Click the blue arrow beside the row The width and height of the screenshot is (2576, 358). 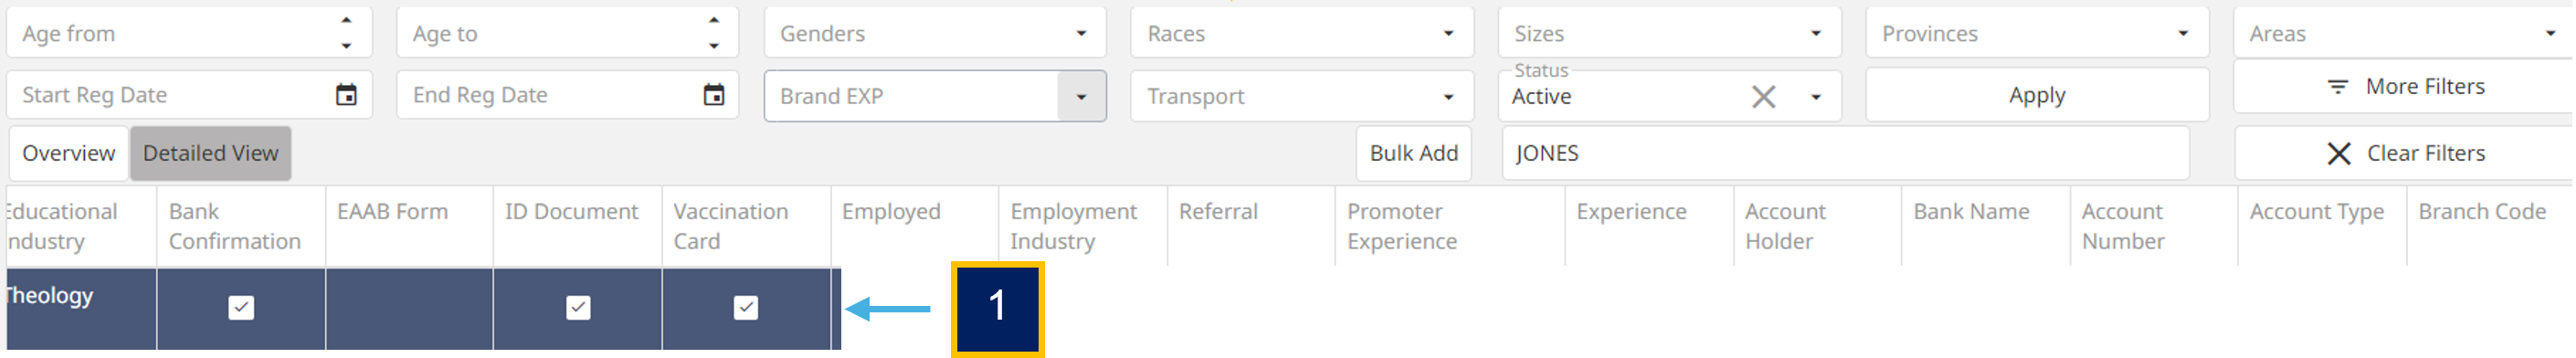(889, 310)
